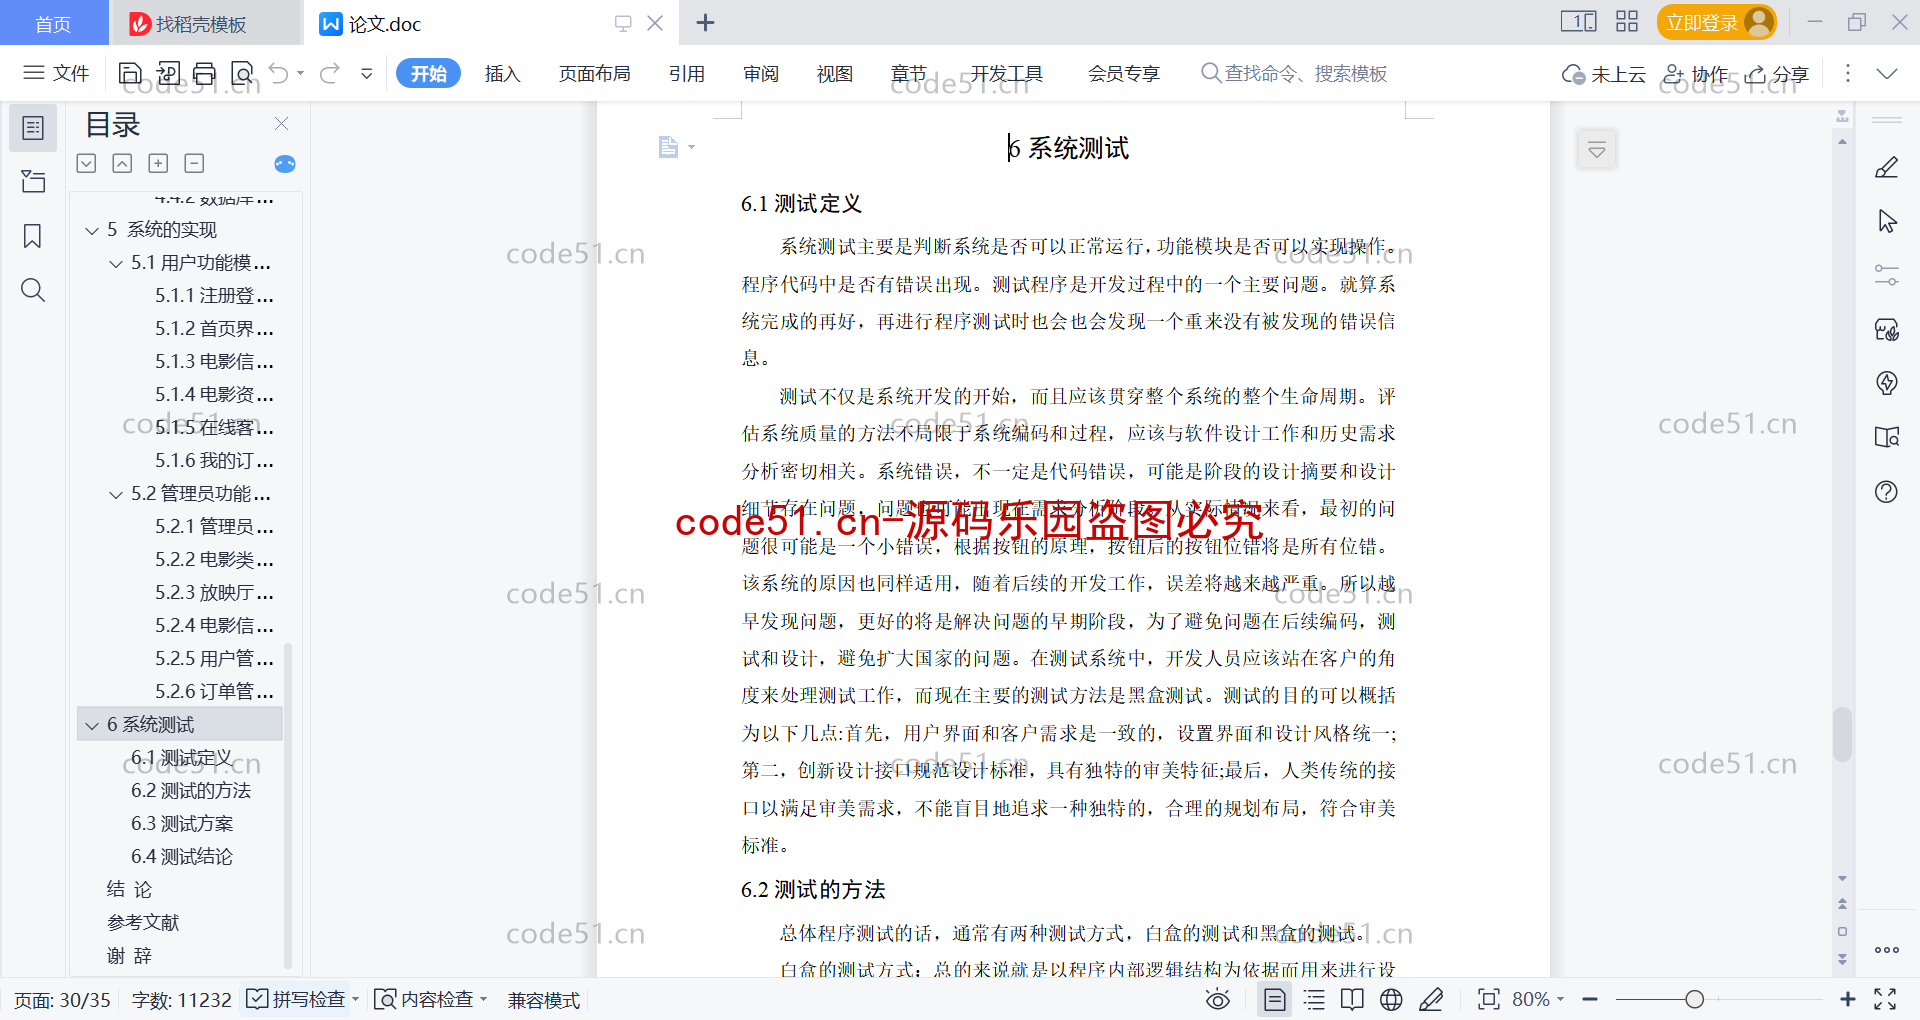Collapse the '5 系统的实现' tree node
The image size is (1920, 1020).
(x=92, y=230)
